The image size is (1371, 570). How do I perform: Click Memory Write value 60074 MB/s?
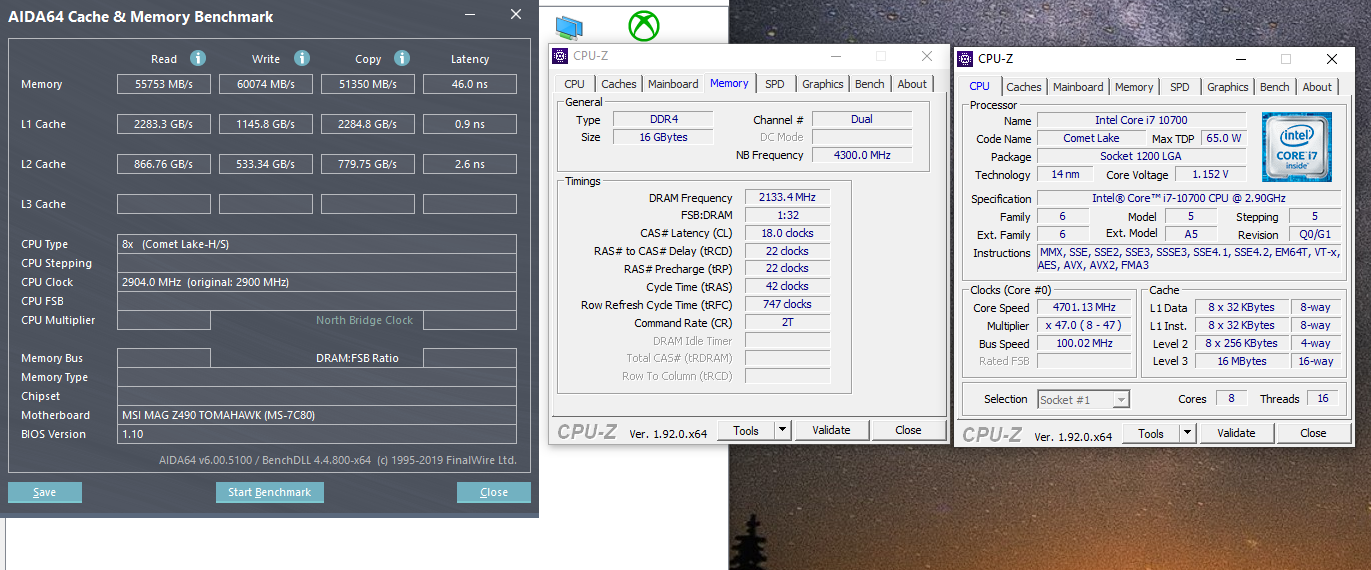[x=266, y=84]
